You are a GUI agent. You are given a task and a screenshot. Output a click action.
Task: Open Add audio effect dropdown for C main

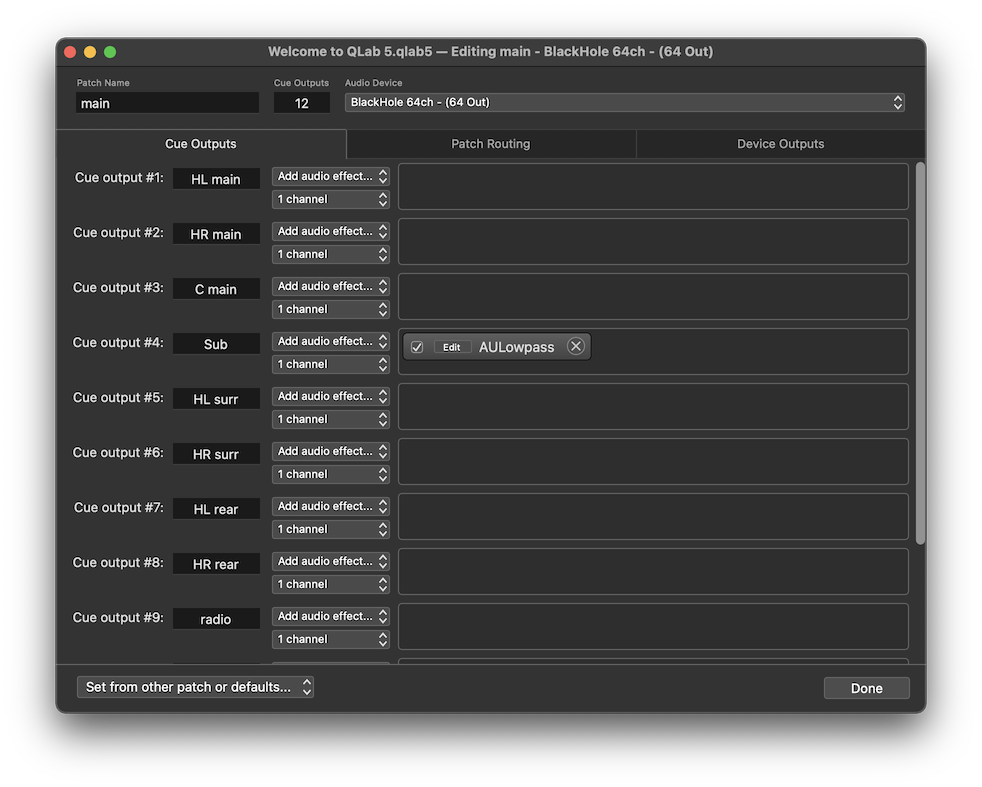point(331,286)
